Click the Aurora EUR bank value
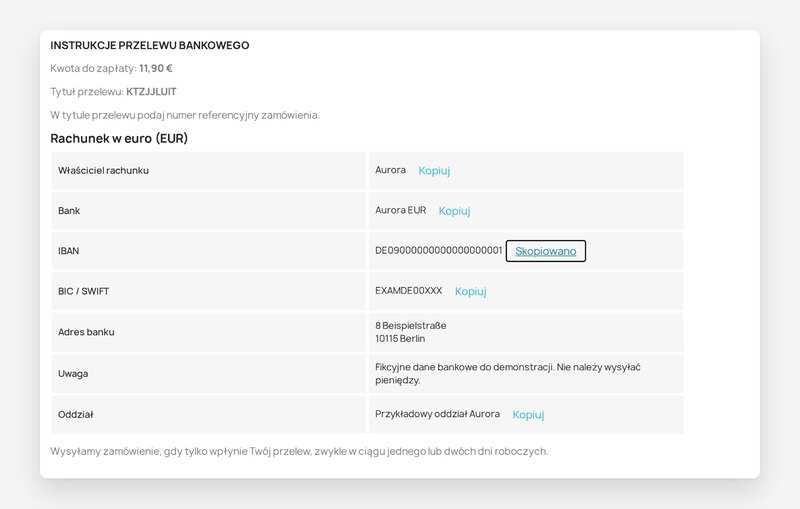800x509 pixels. 401,210
